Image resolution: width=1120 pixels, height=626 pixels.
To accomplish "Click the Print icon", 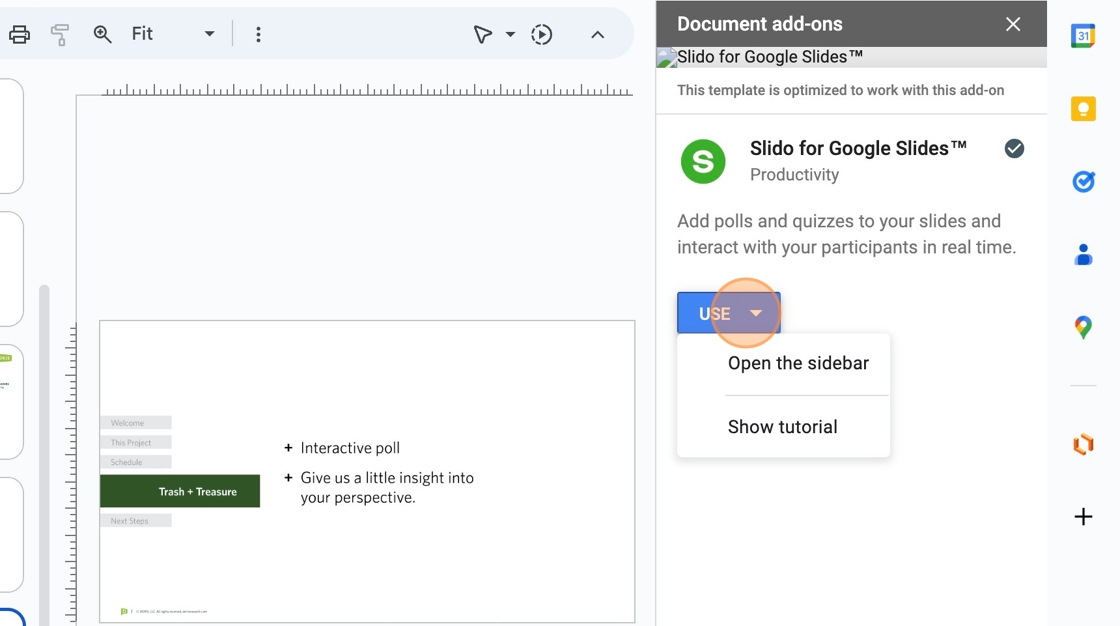I will pos(19,35).
